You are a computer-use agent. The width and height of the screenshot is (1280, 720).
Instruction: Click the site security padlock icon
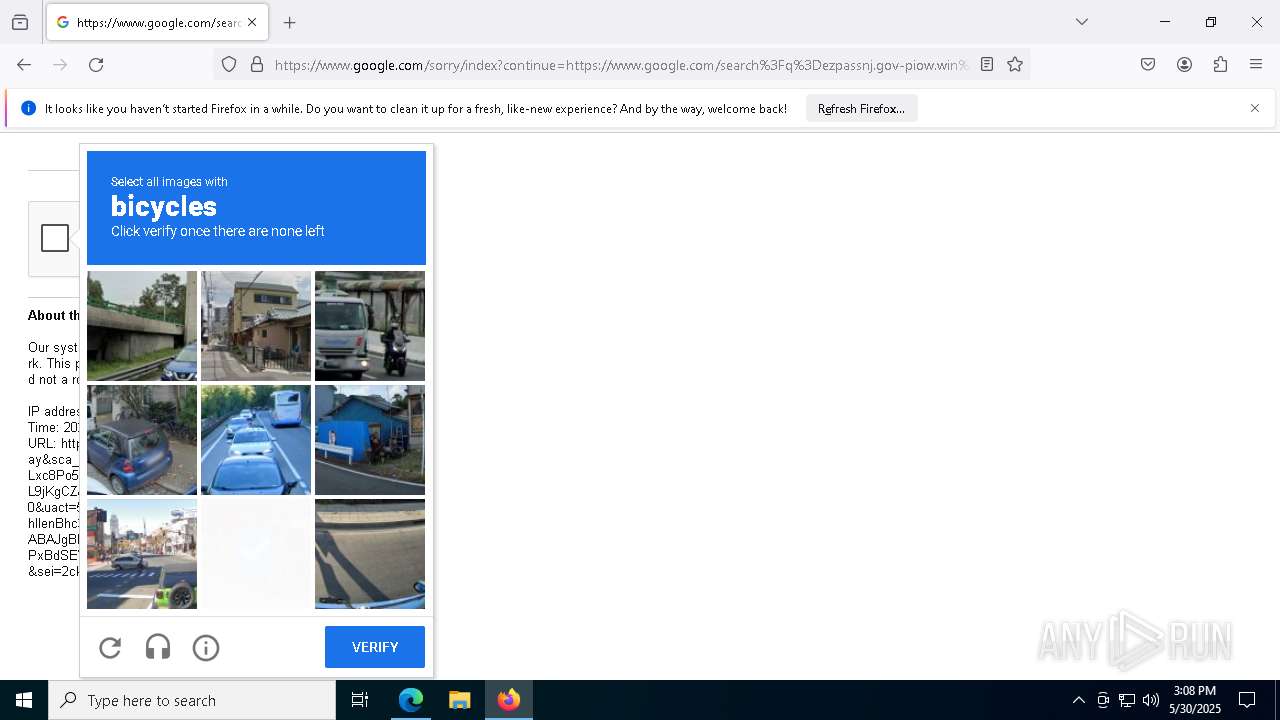tap(257, 65)
